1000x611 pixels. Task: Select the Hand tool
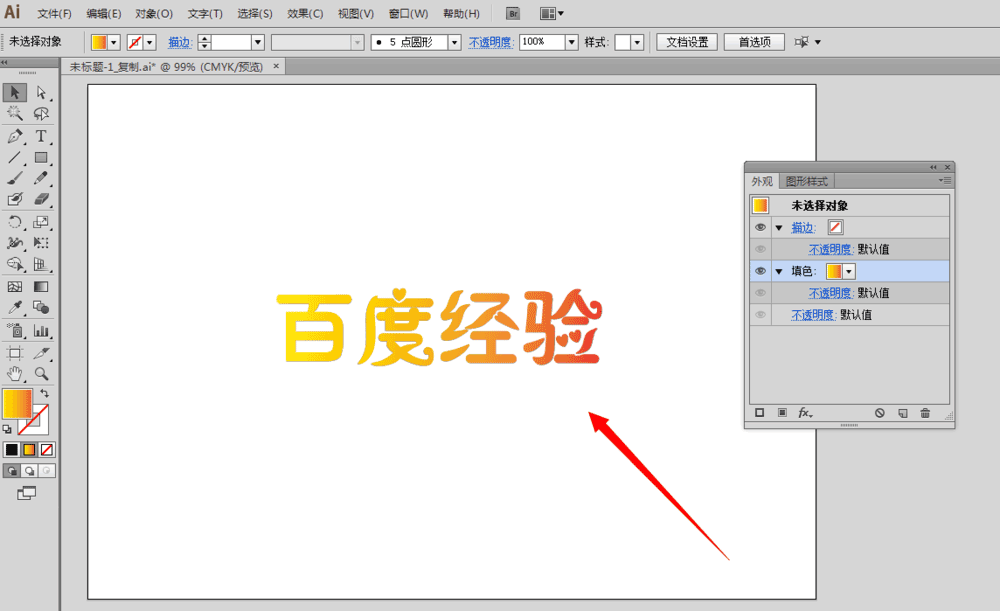[x=15, y=374]
